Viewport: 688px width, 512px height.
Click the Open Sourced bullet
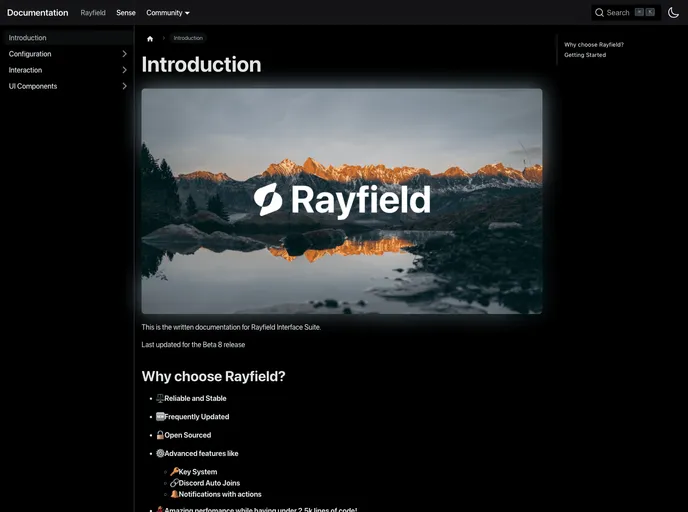coord(187,435)
